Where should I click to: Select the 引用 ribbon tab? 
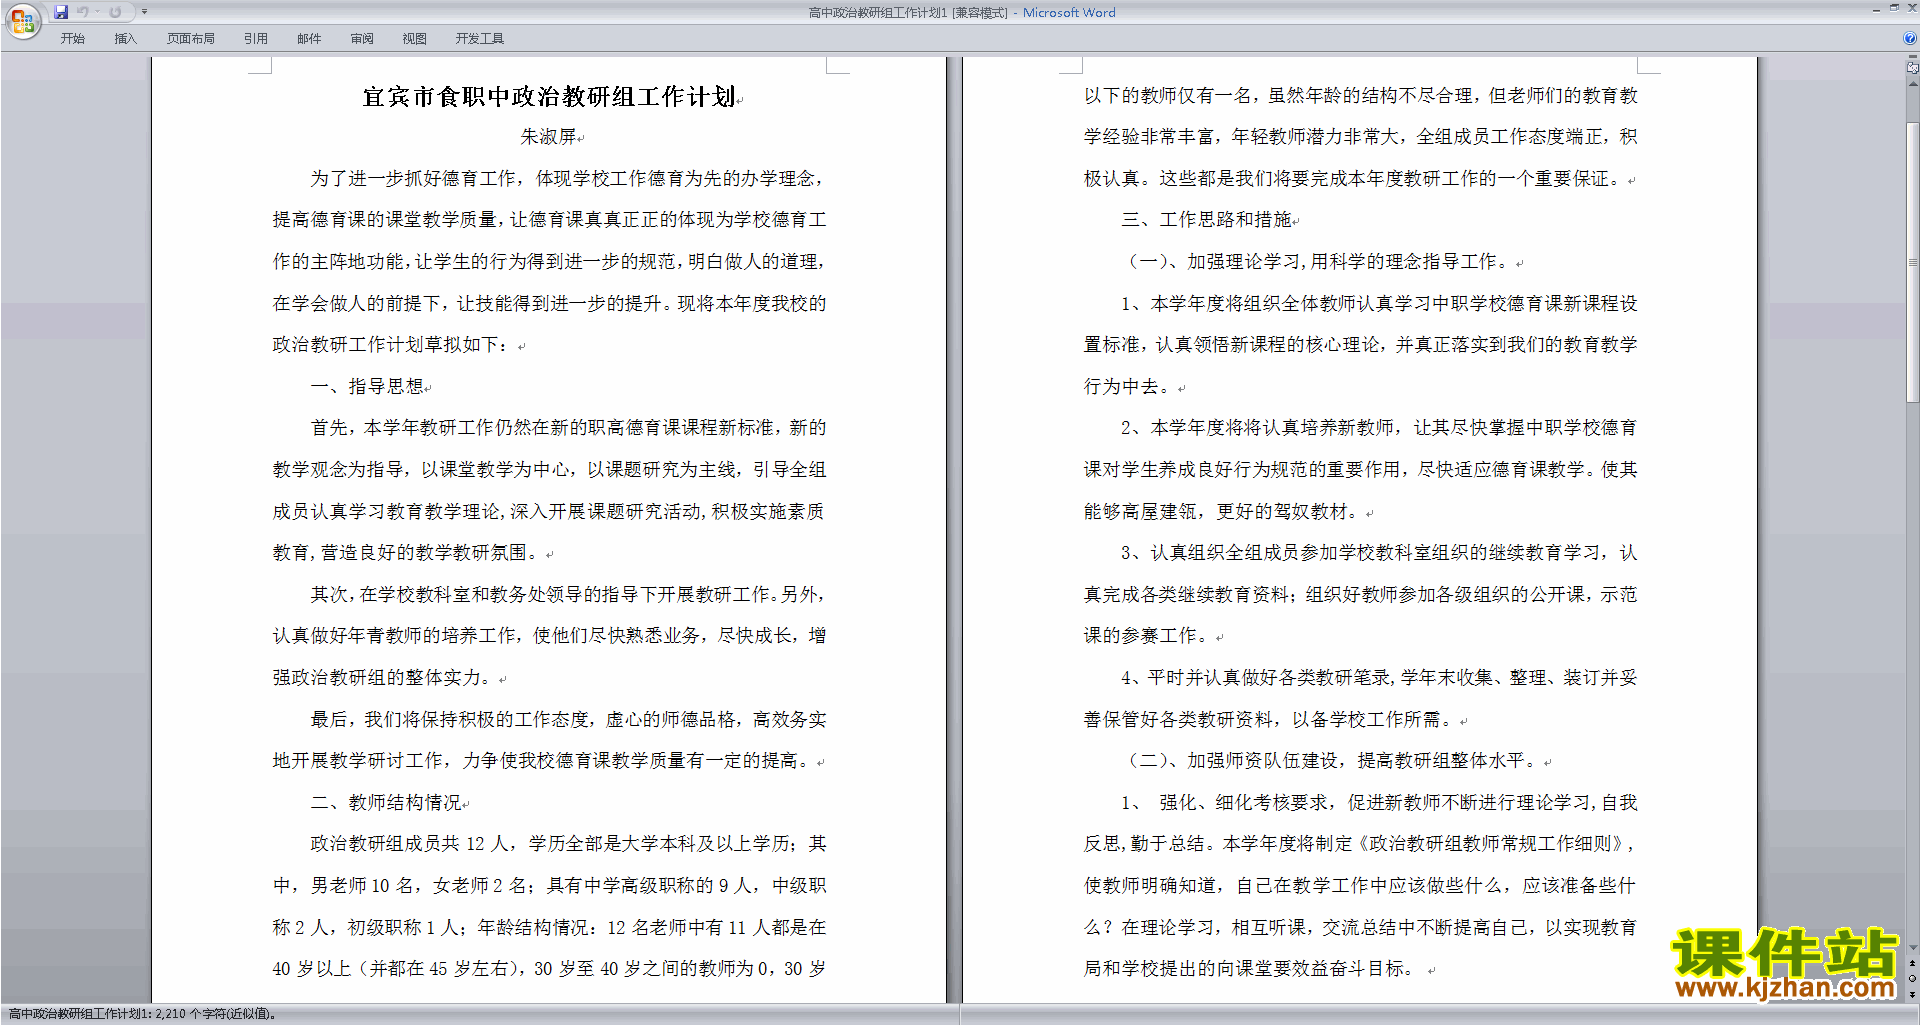pos(256,39)
